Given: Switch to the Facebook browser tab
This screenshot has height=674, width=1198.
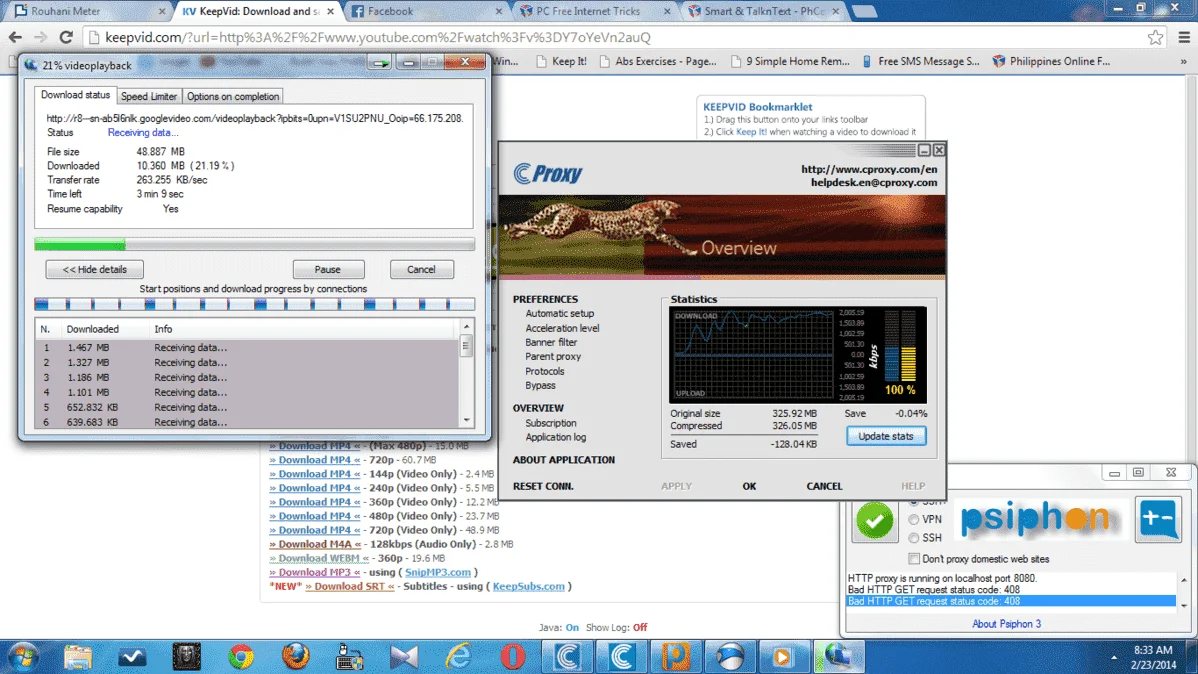Looking at the screenshot, I should tap(426, 11).
